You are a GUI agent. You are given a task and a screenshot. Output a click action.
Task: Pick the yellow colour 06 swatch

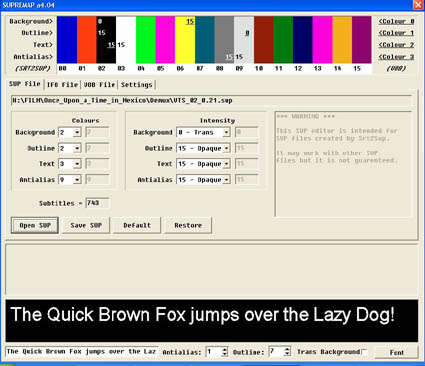point(185,40)
